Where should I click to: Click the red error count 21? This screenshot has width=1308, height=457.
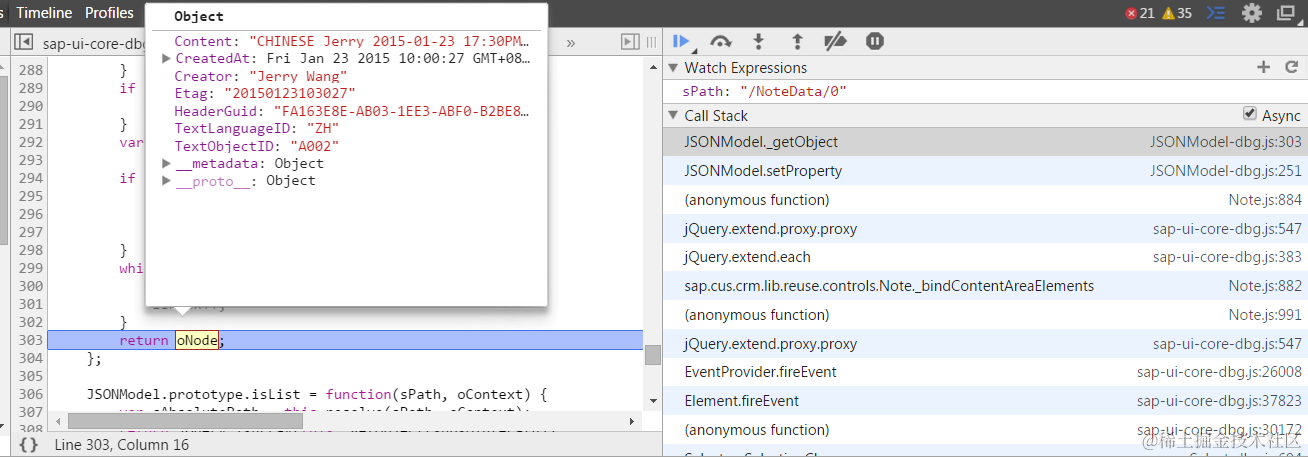click(x=1140, y=13)
